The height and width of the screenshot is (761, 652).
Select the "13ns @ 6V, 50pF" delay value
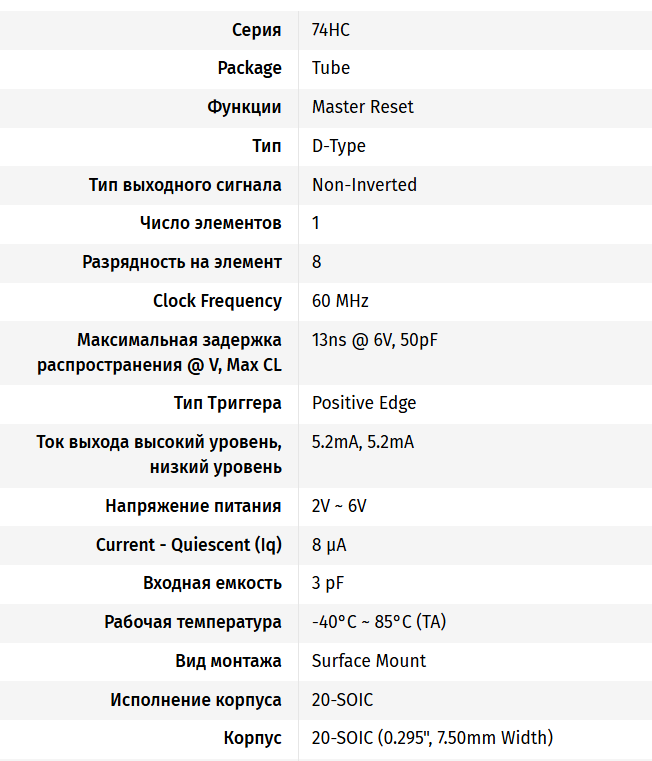click(374, 340)
